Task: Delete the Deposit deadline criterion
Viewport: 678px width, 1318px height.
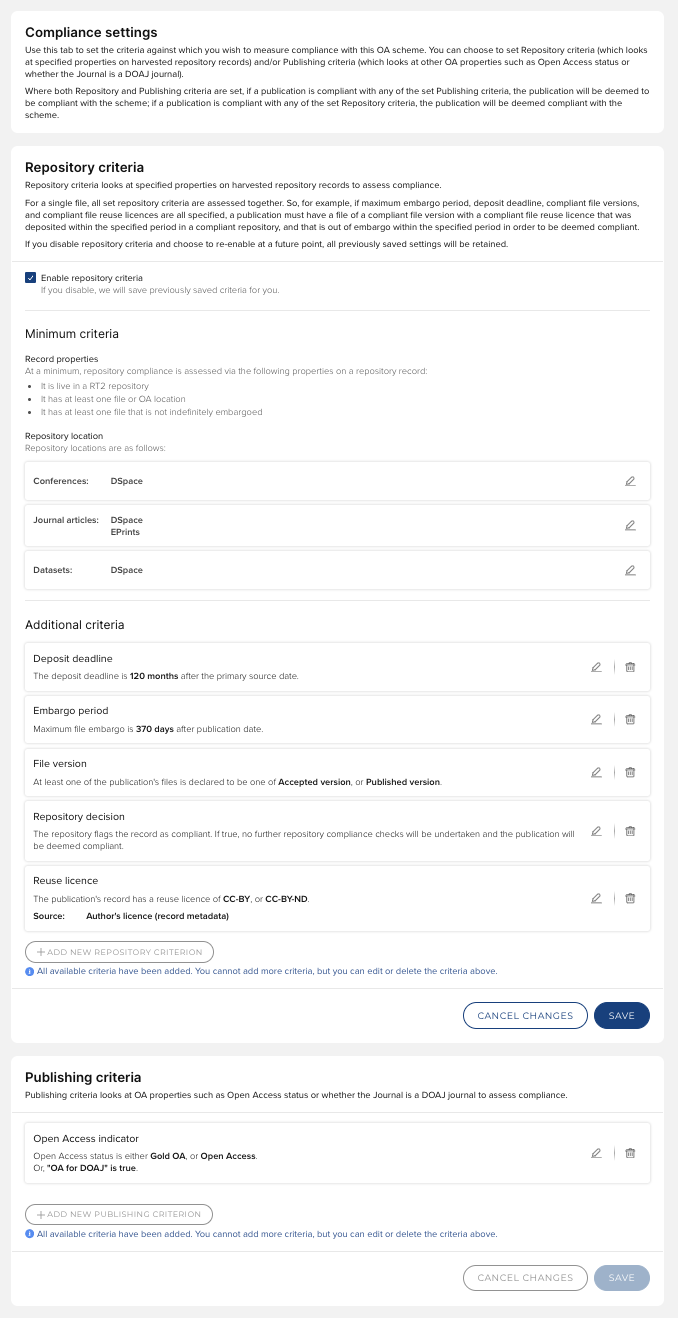Action: (630, 667)
